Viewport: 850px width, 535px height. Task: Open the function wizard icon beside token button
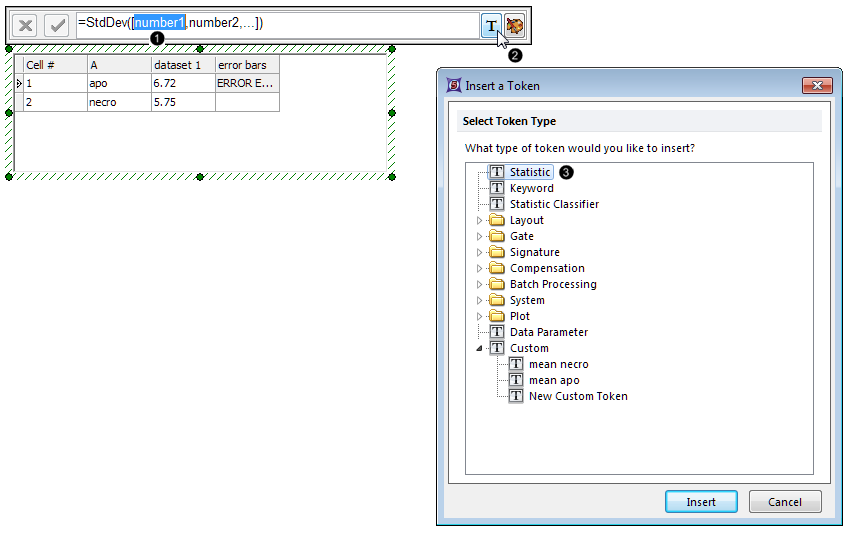(x=515, y=26)
